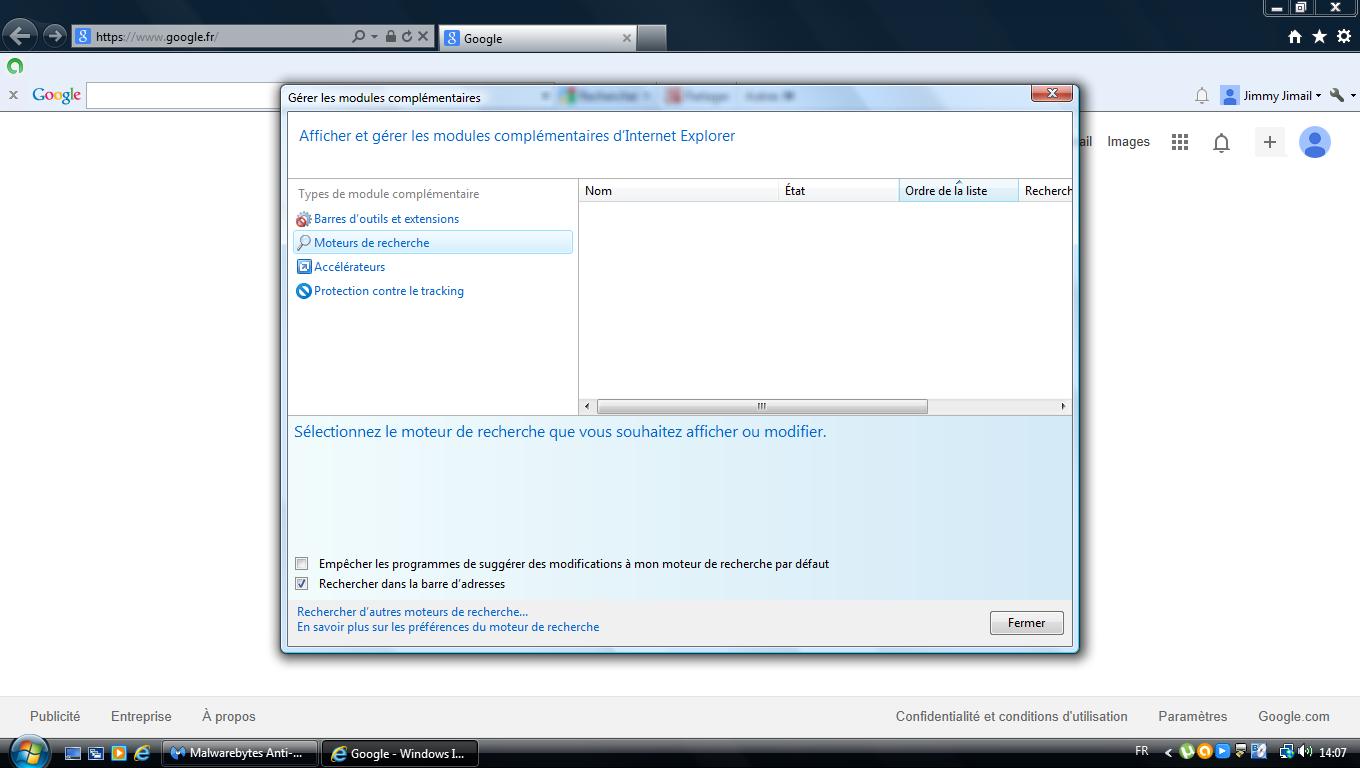Go back with the browser Back arrow
This screenshot has height=768, width=1360.
pos(20,36)
